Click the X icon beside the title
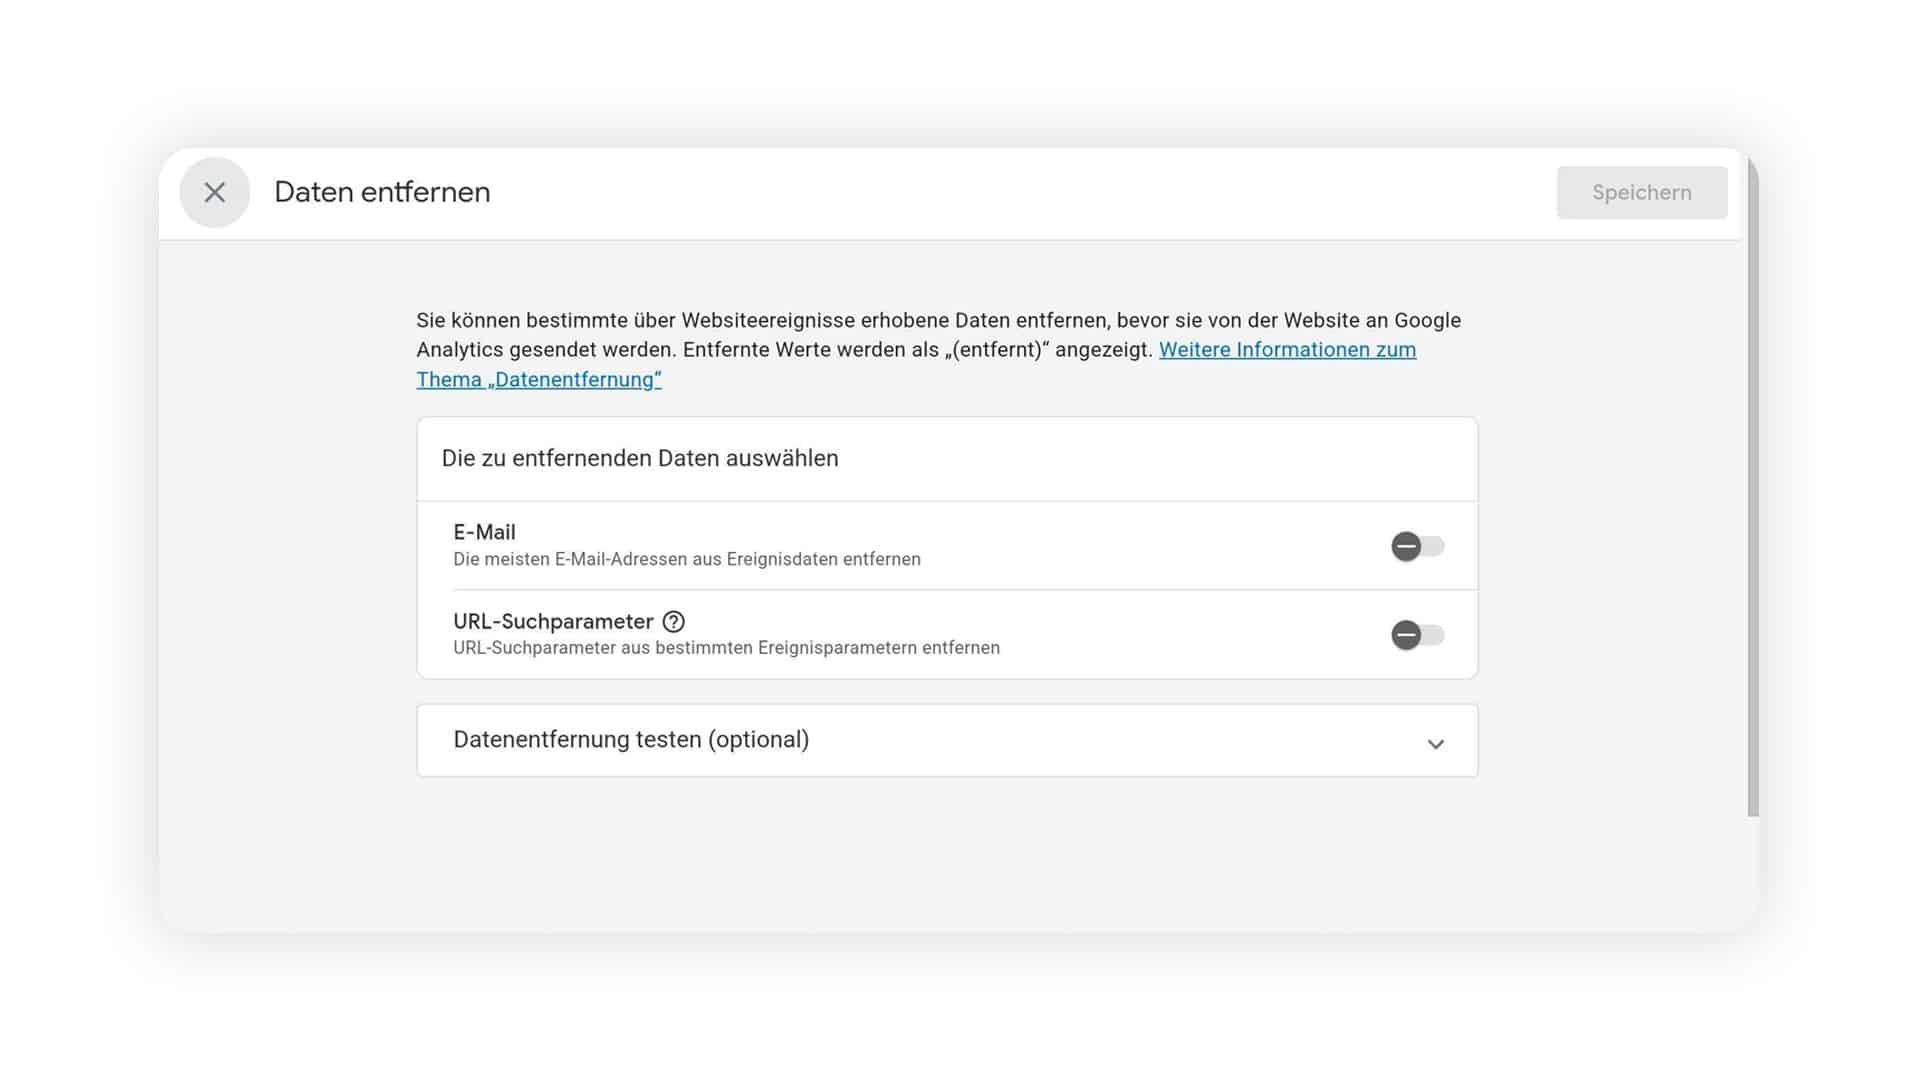This screenshot has height=1080, width=1920. [x=214, y=192]
